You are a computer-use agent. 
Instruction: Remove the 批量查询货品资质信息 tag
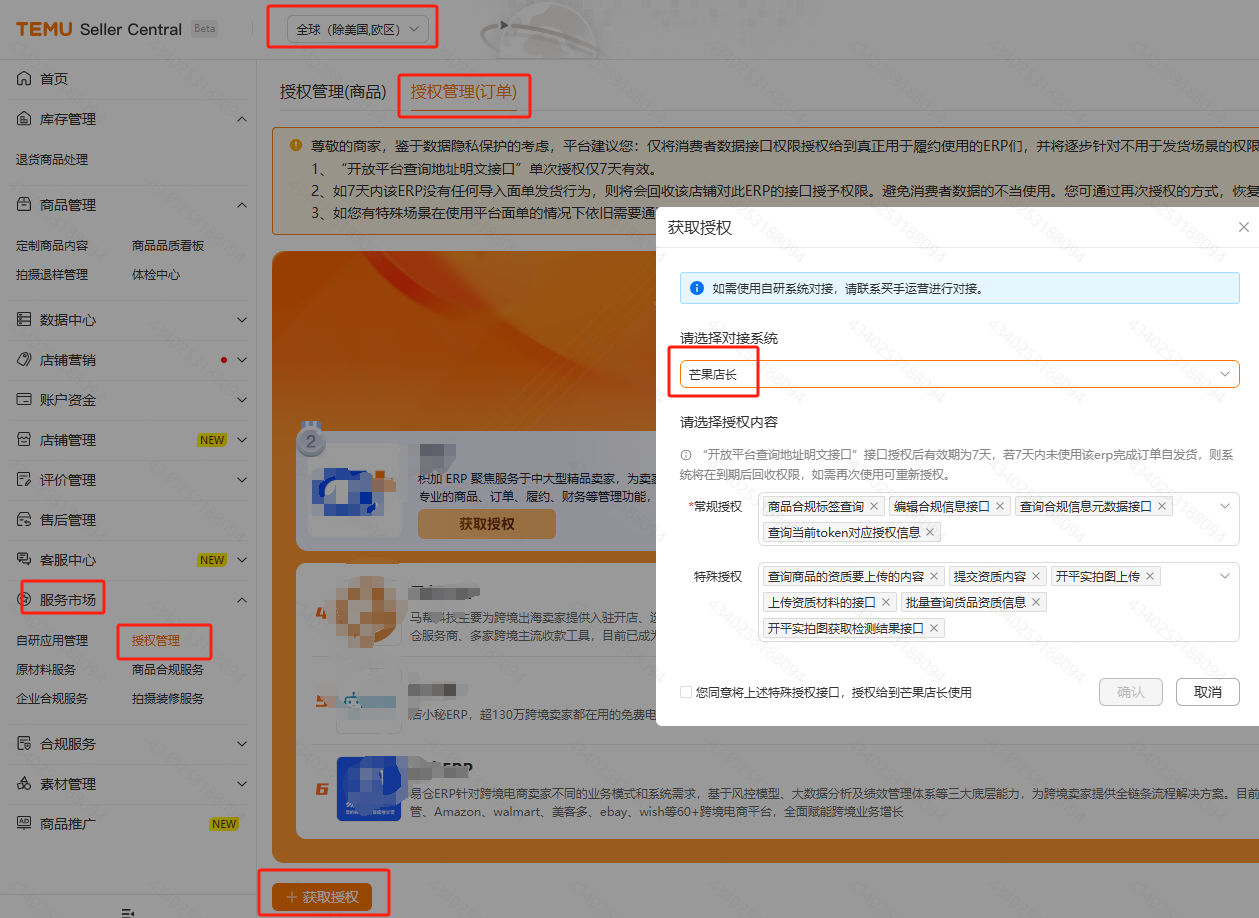coord(1036,602)
